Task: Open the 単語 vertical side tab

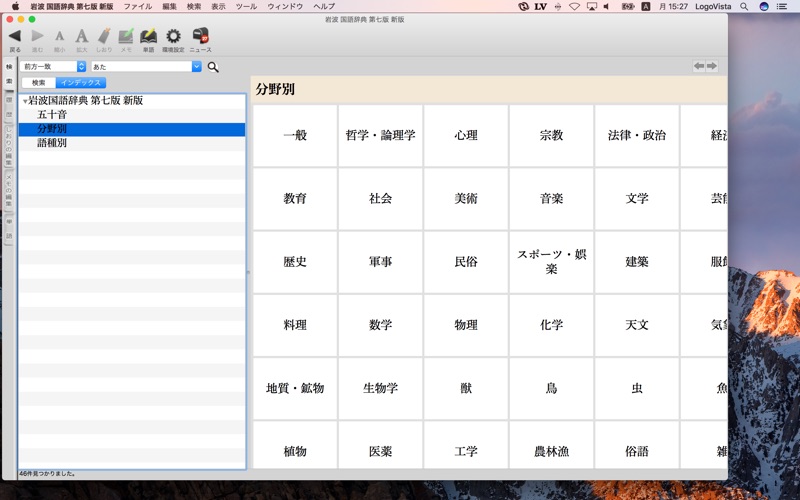Action: (9, 229)
